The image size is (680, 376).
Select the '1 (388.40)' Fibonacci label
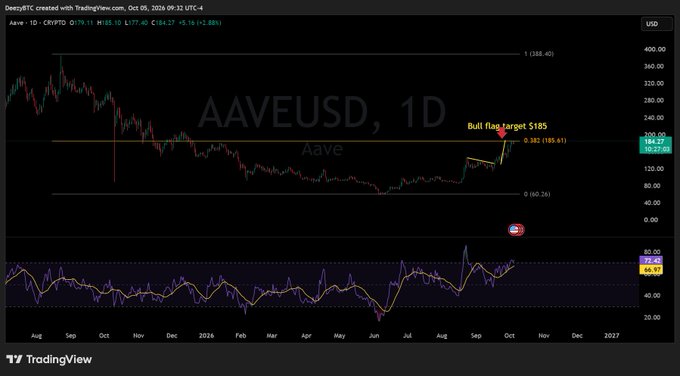tap(539, 54)
